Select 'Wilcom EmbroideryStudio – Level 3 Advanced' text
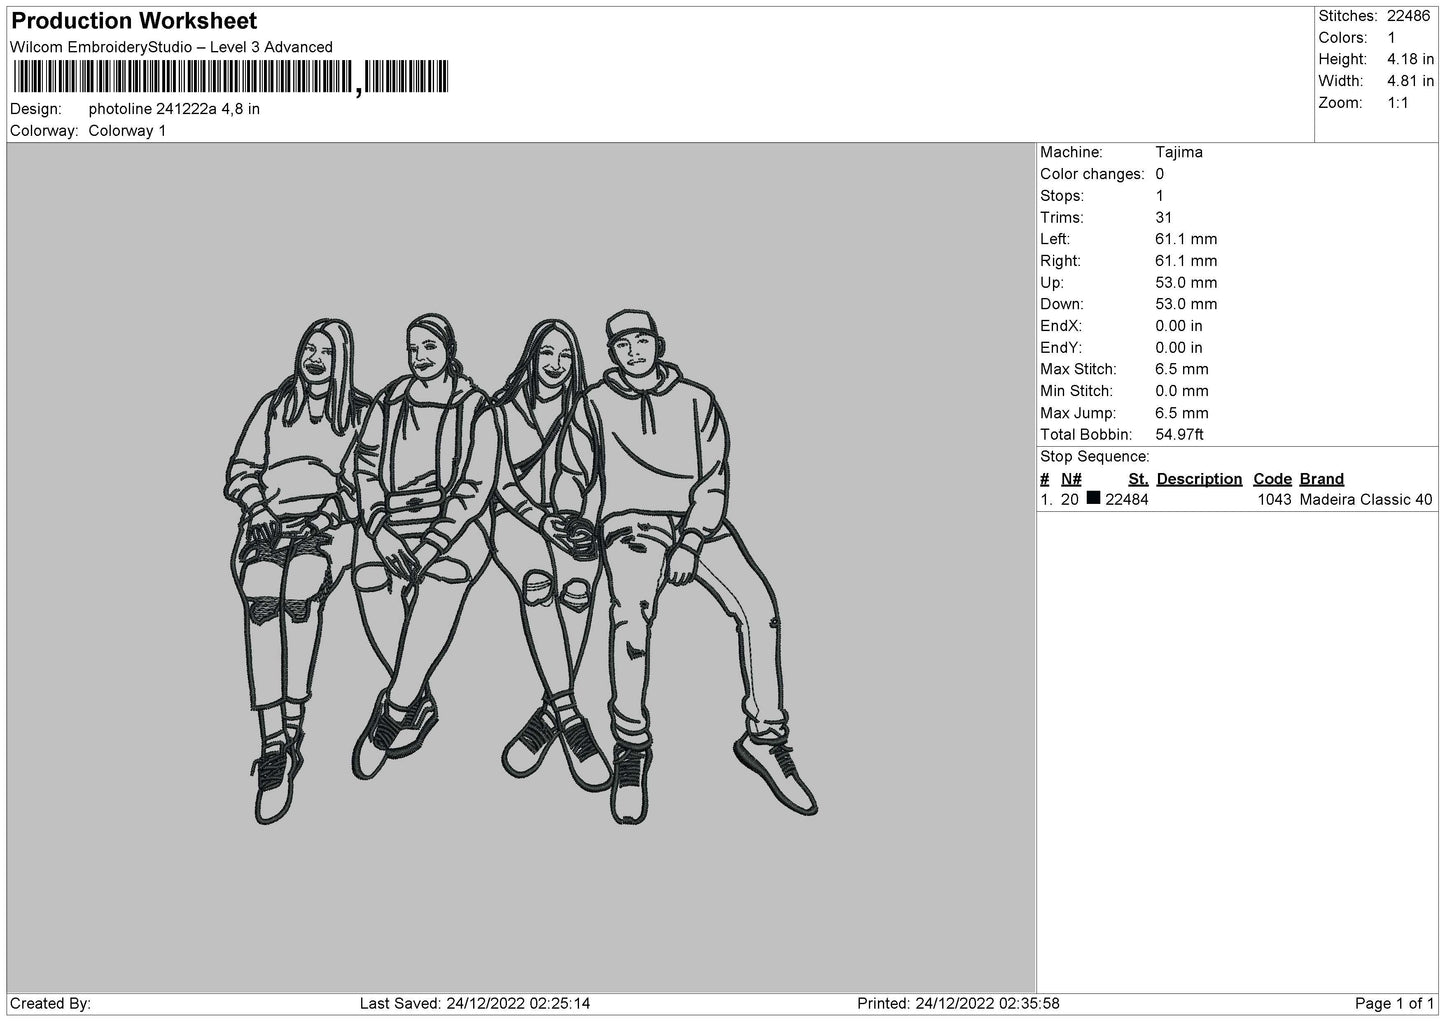This screenshot has height=1021, width=1445. click(x=171, y=47)
